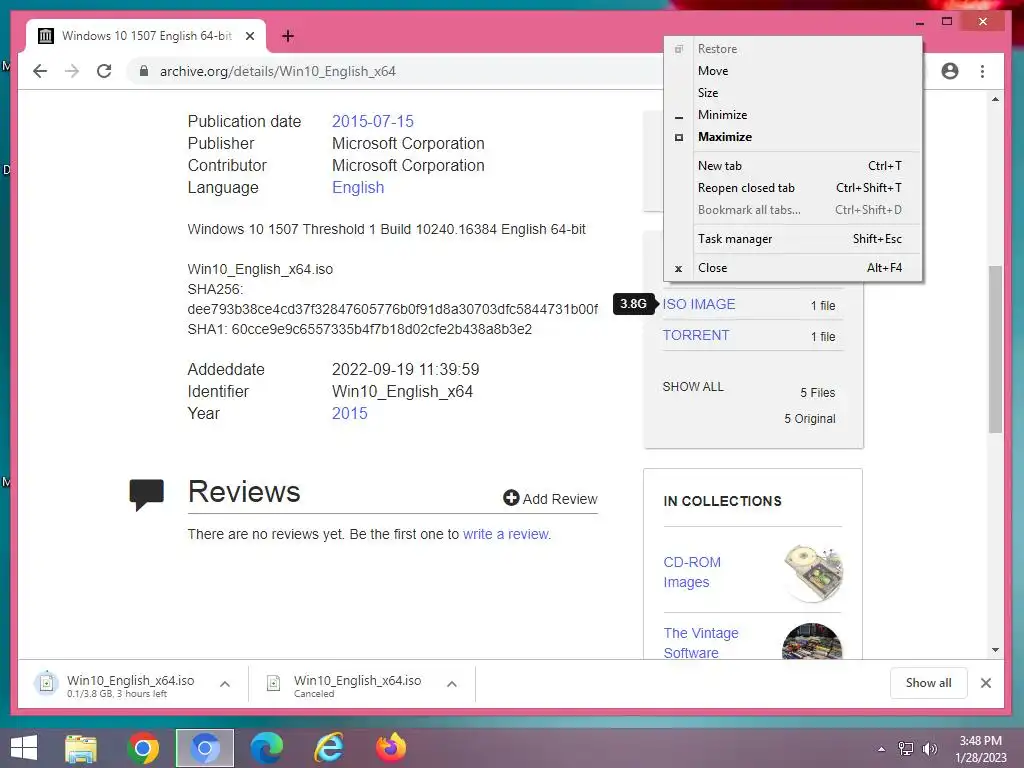The image size is (1024, 768).
Task: Select the Windows 10 1507 English tab
Action: [146, 36]
